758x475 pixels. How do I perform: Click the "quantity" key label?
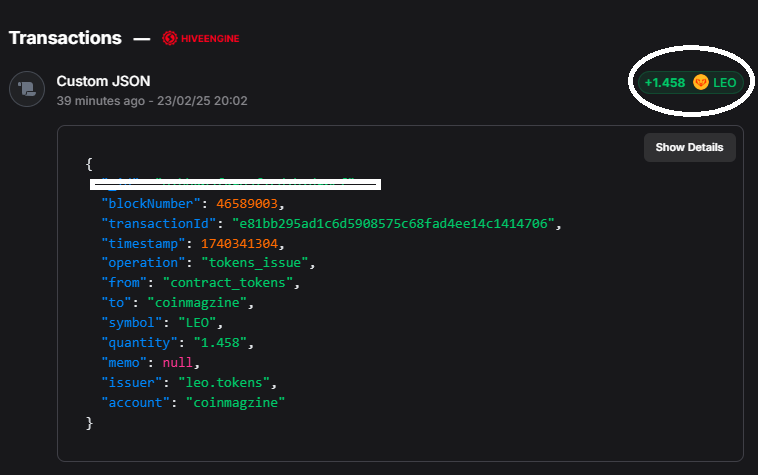click(139, 343)
